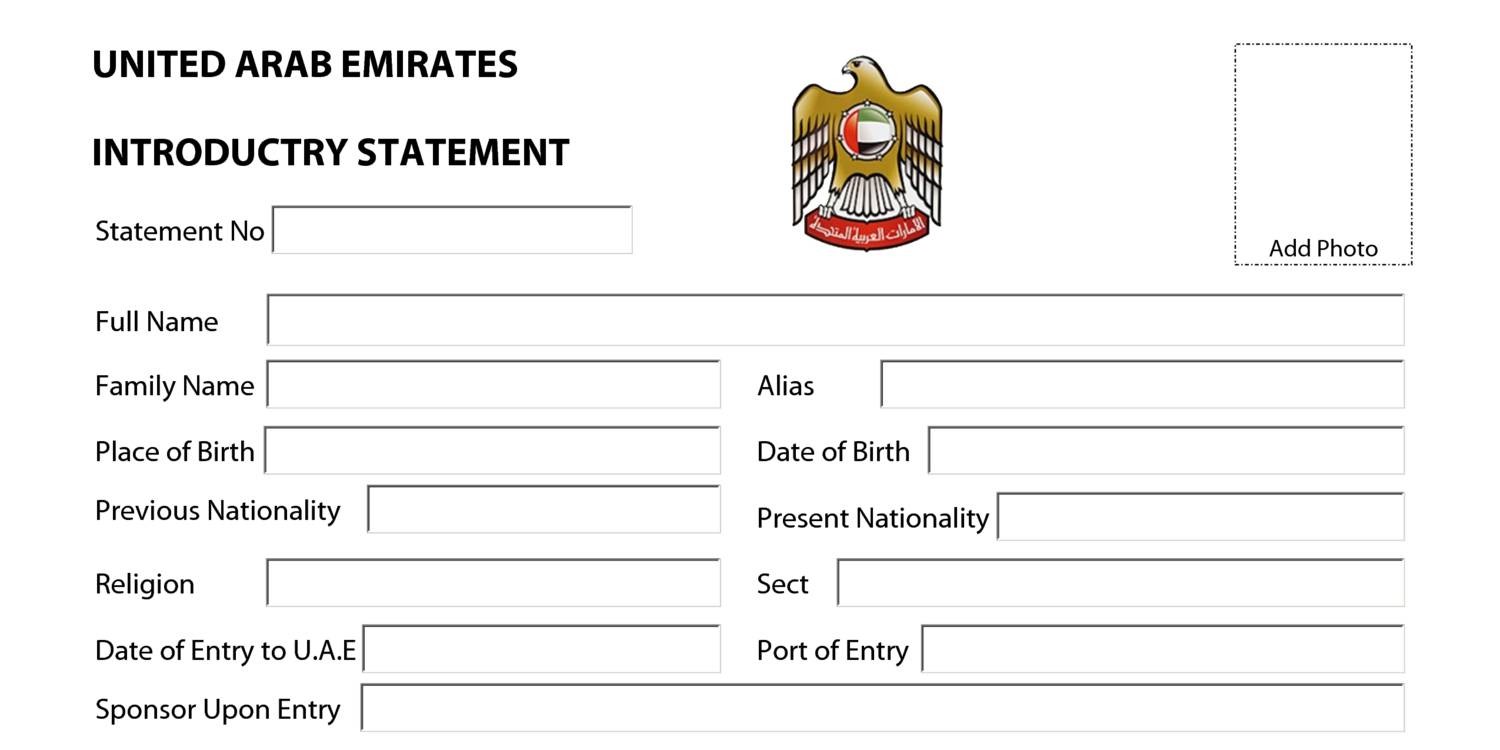Click the Date of Birth field

pyautogui.click(x=1166, y=451)
